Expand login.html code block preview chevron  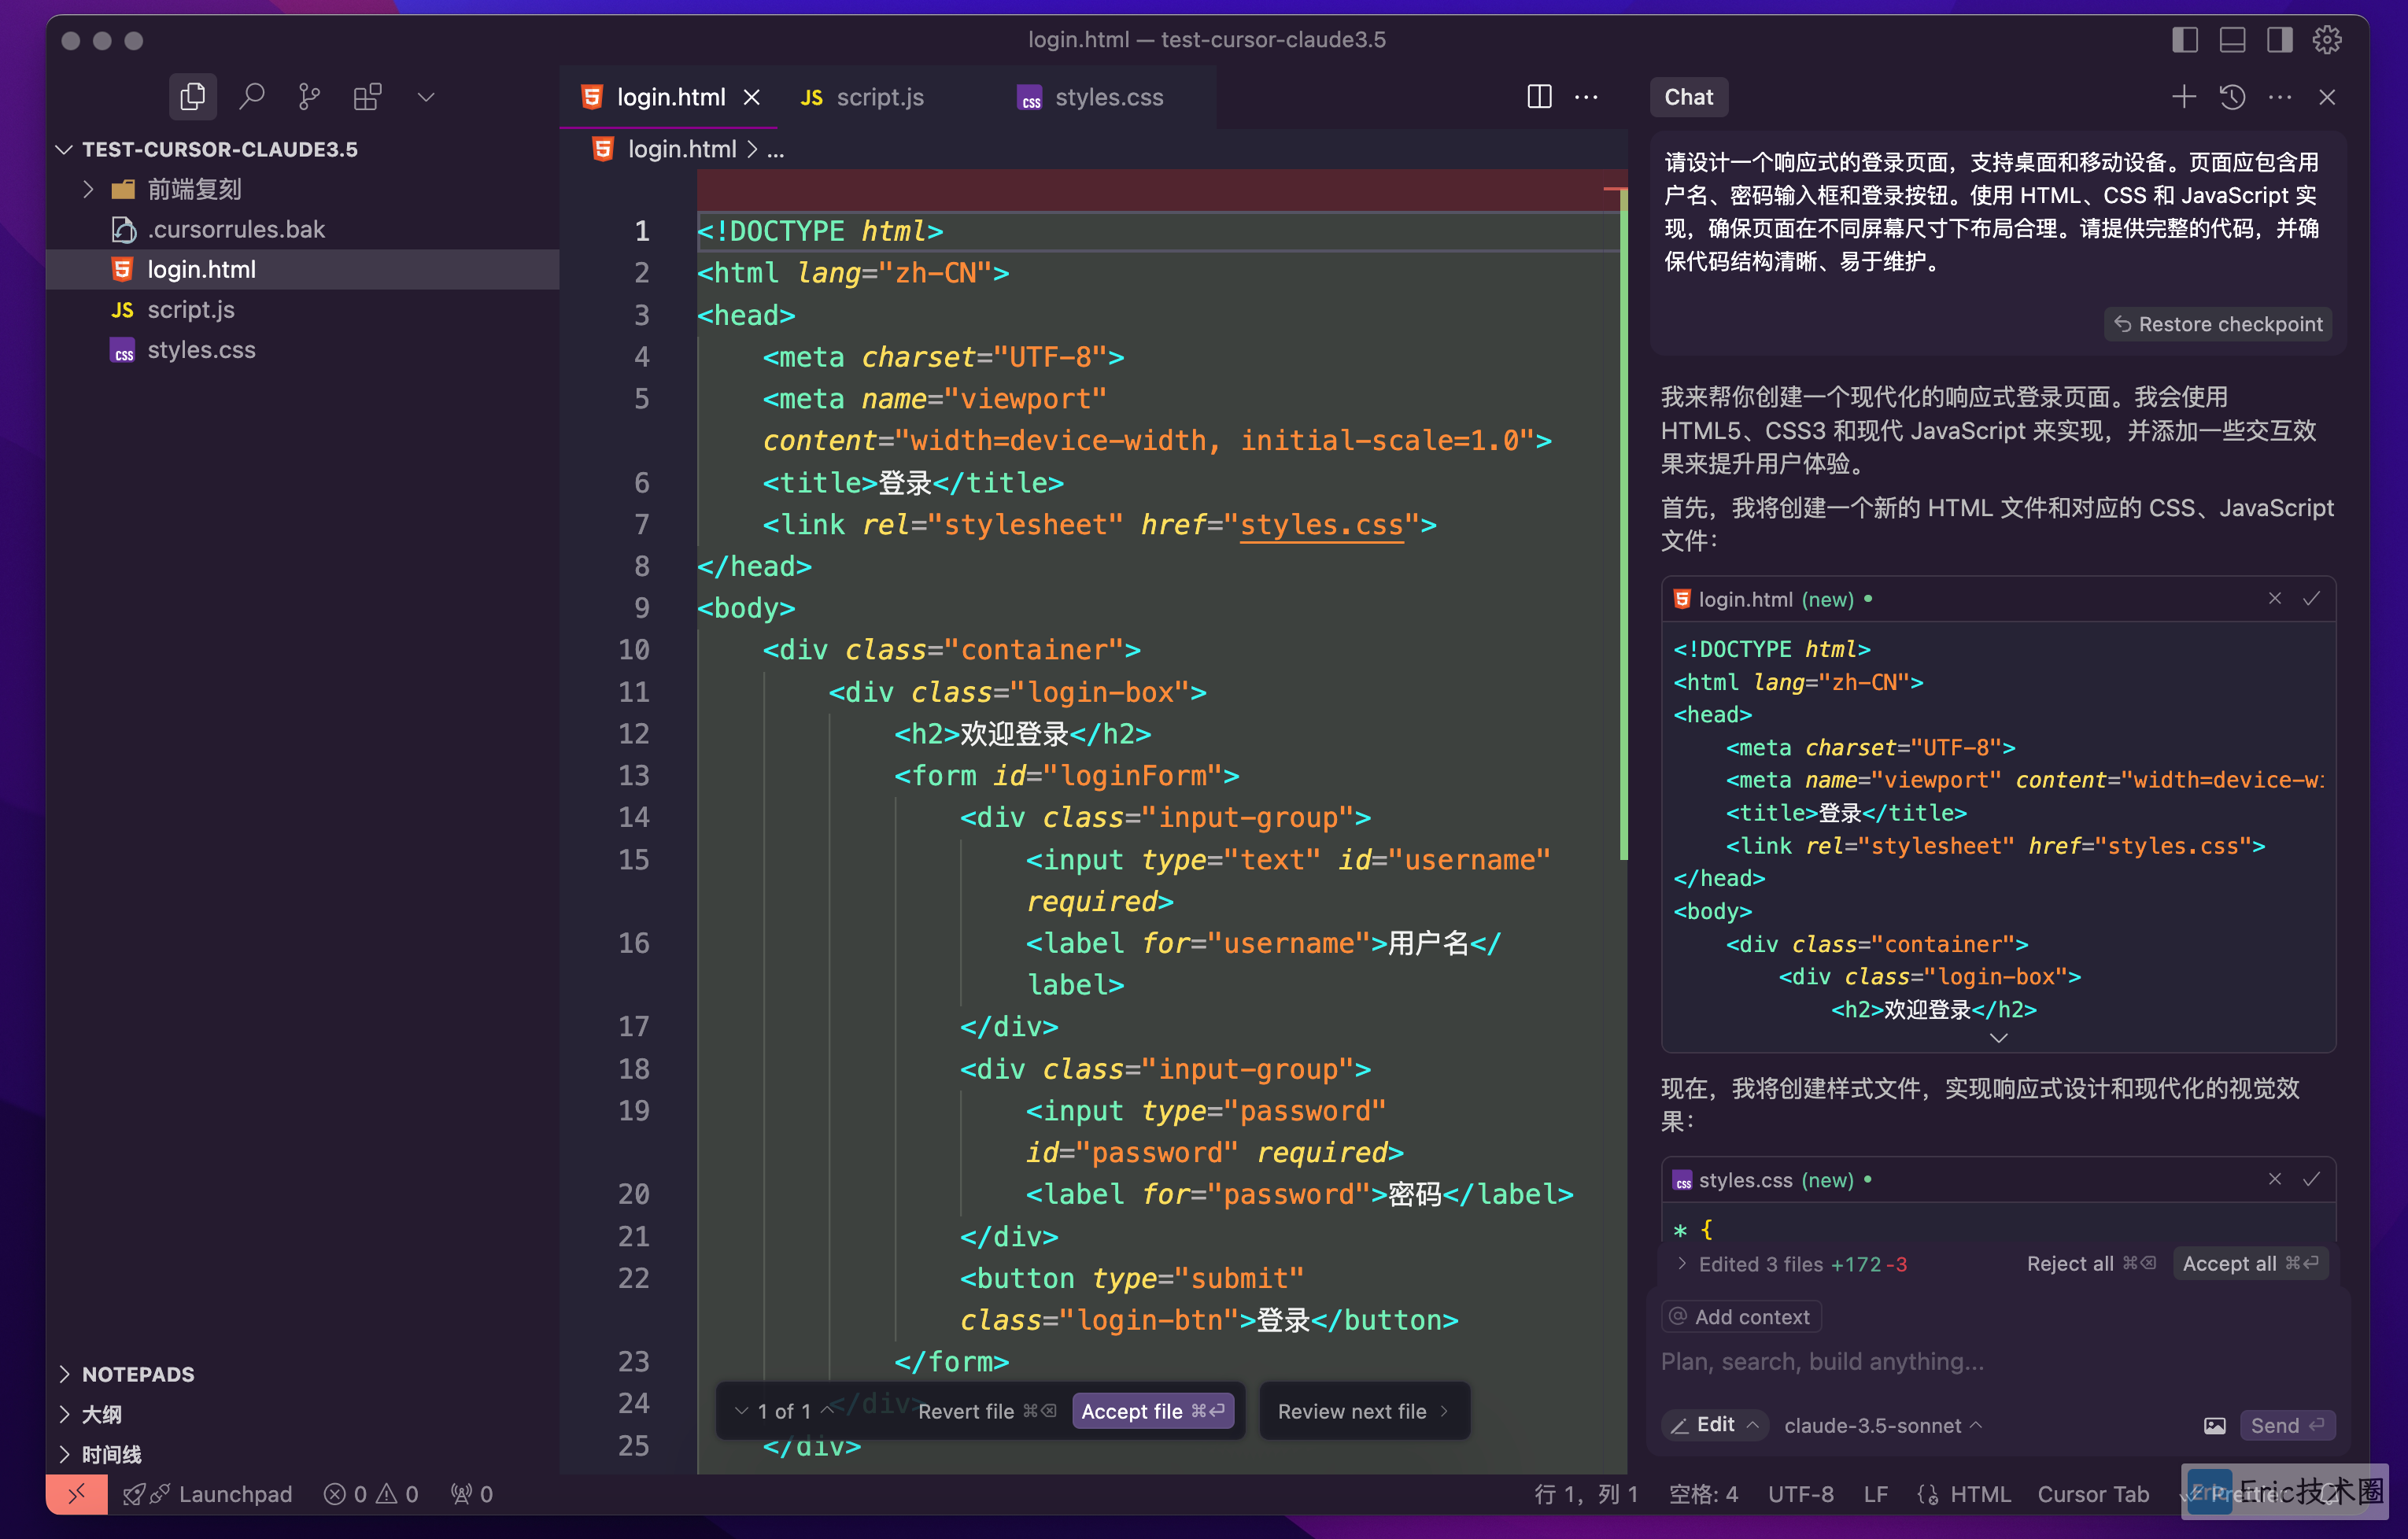(1998, 1038)
